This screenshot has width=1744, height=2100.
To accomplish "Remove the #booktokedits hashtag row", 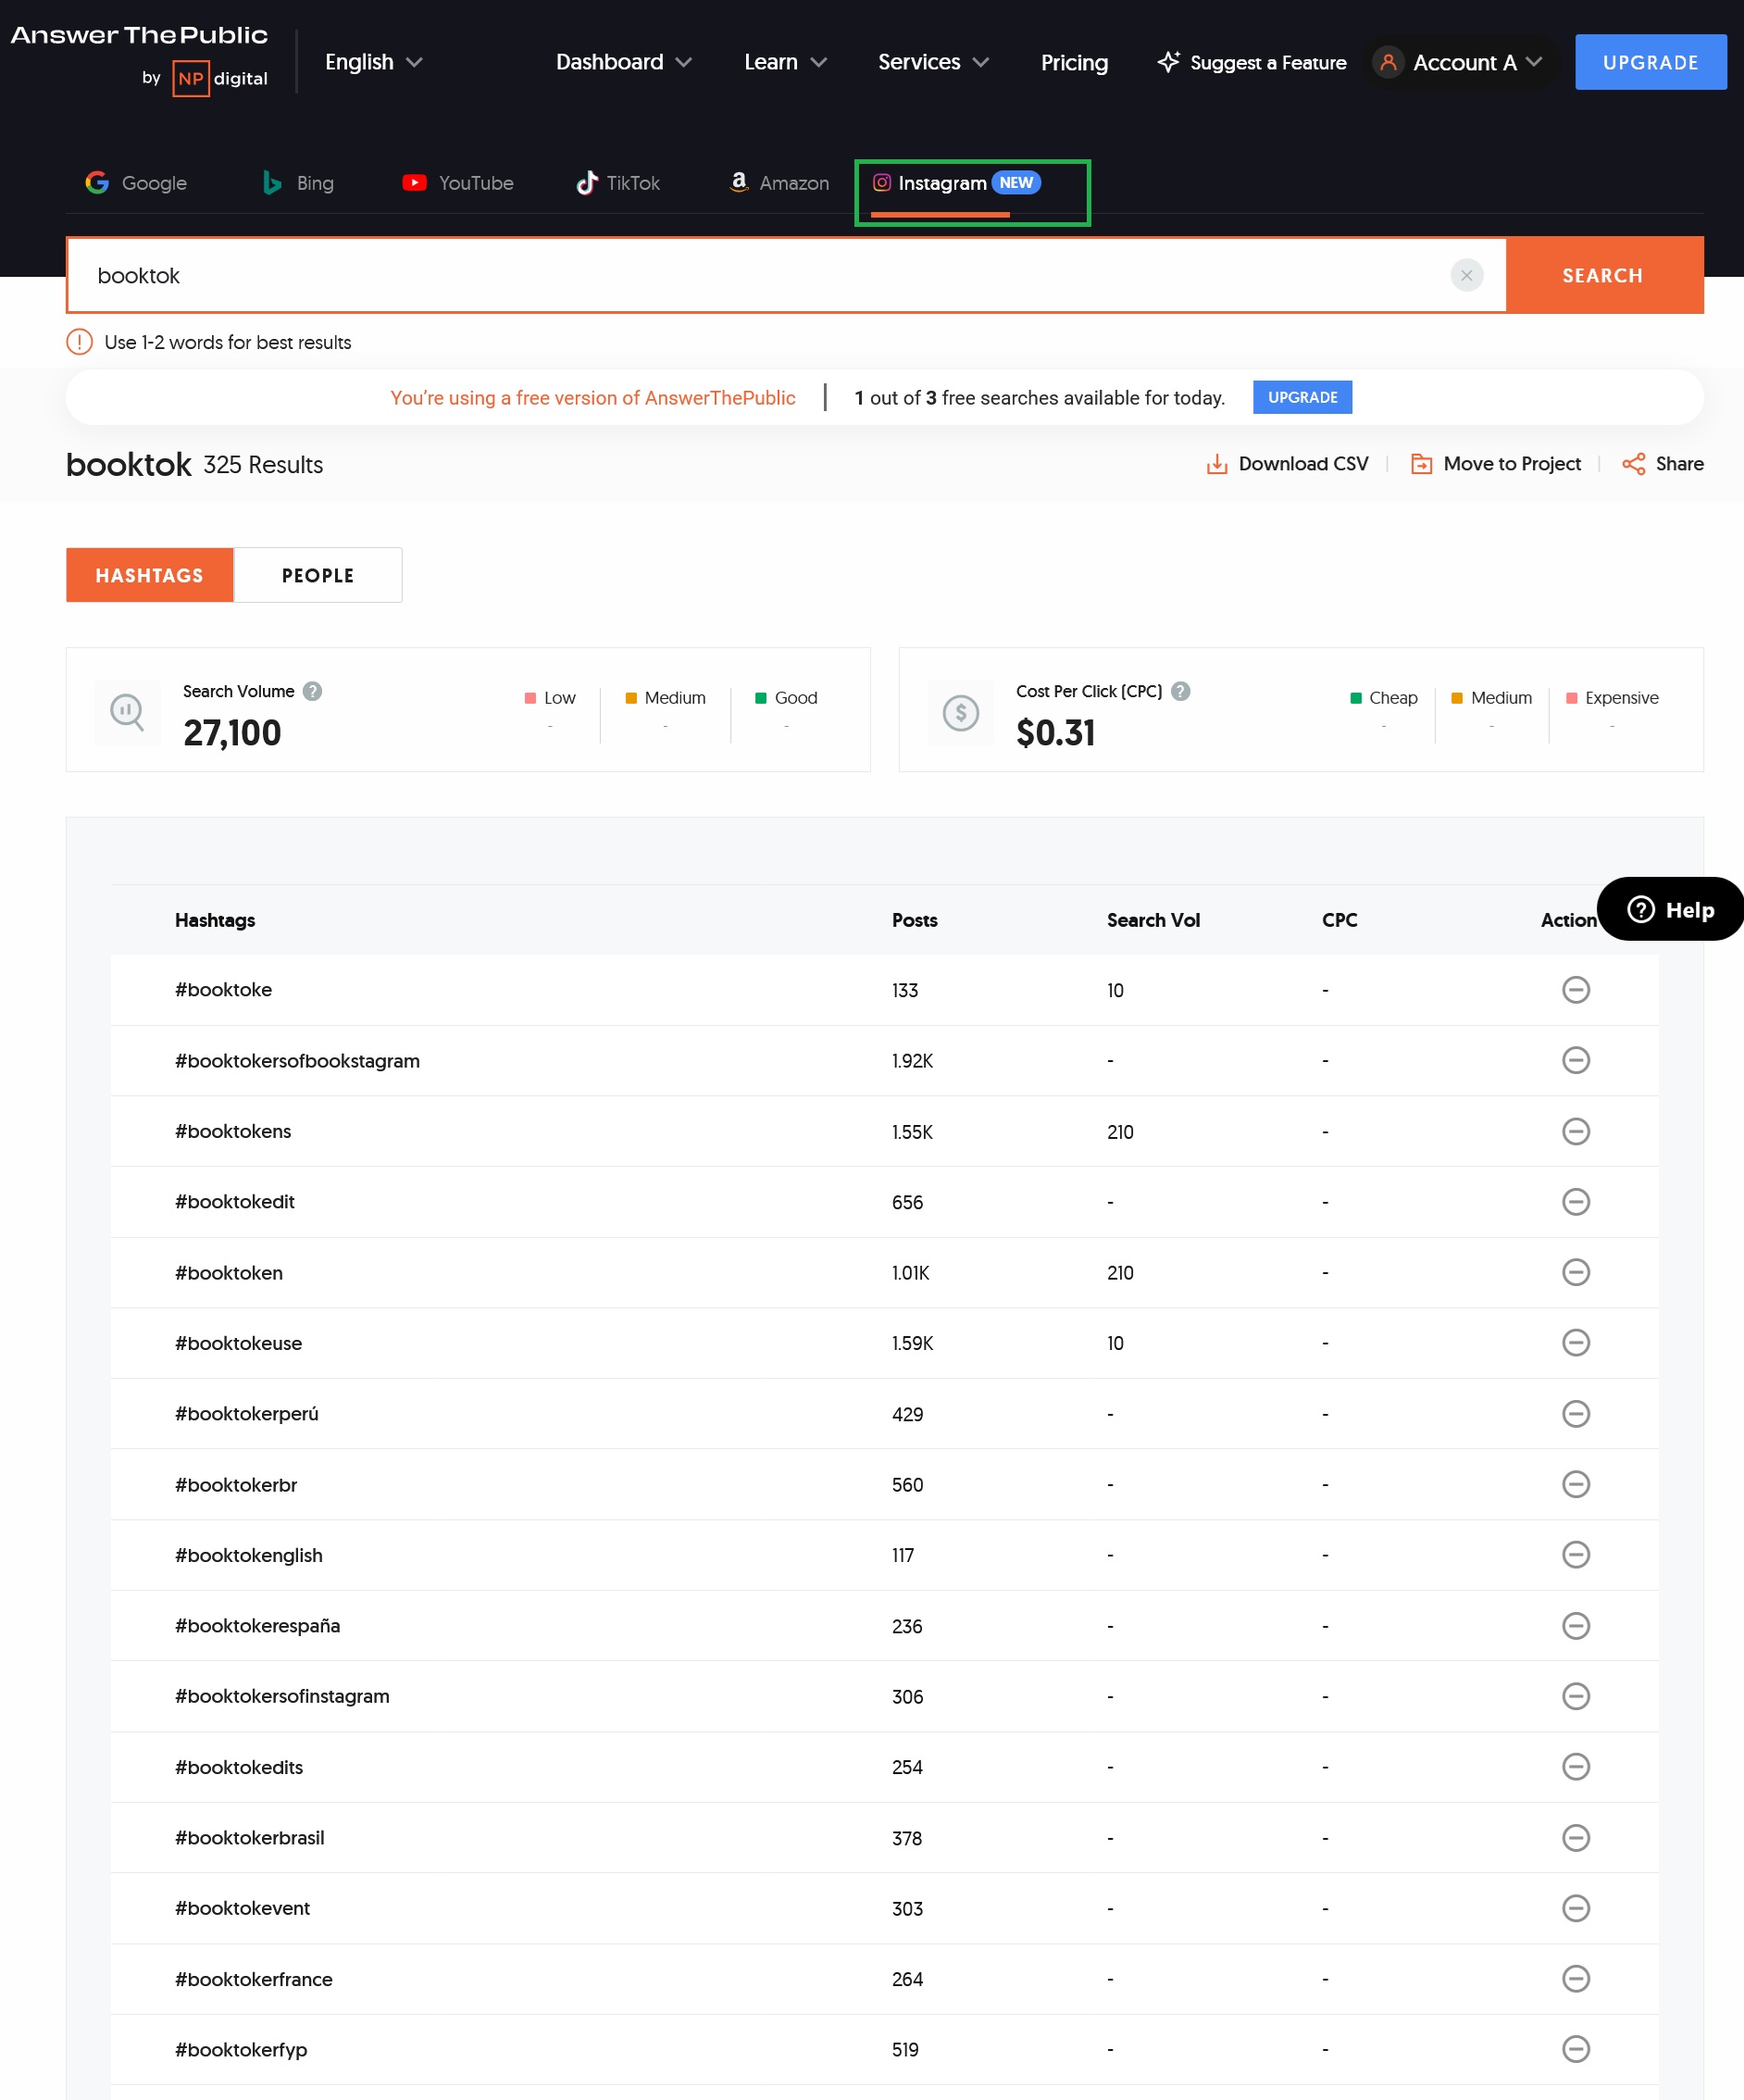I will [1575, 1766].
